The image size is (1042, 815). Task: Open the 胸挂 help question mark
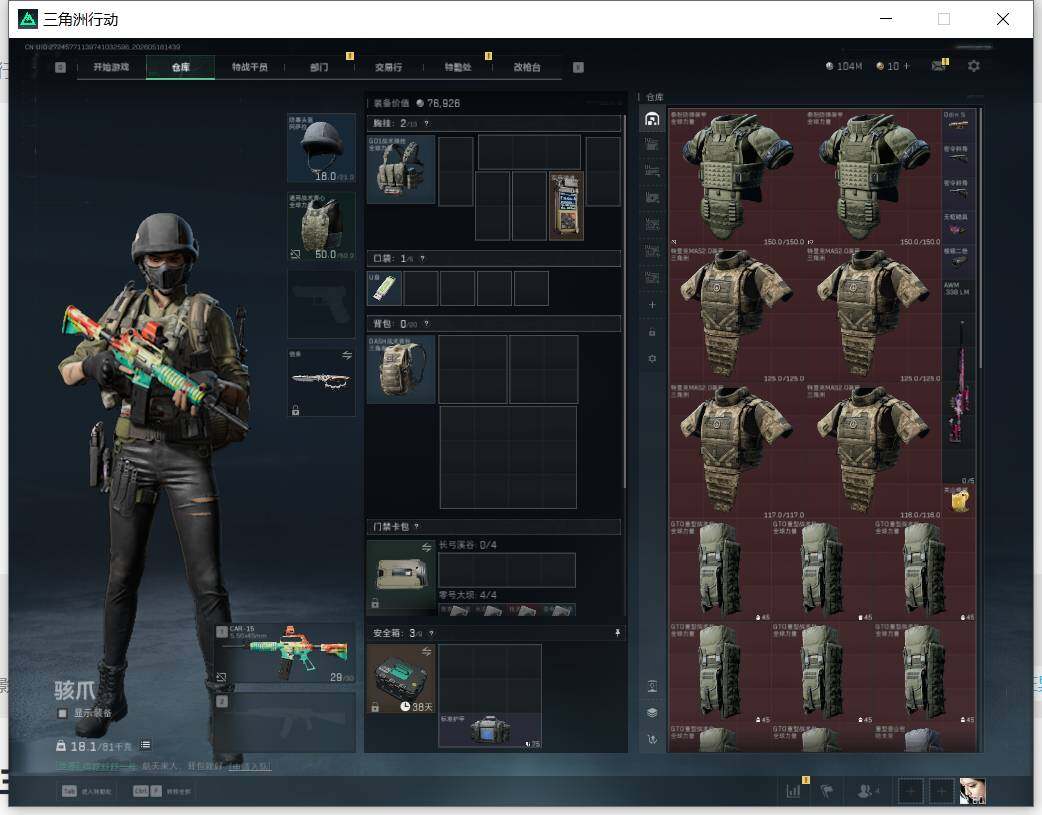(427, 124)
